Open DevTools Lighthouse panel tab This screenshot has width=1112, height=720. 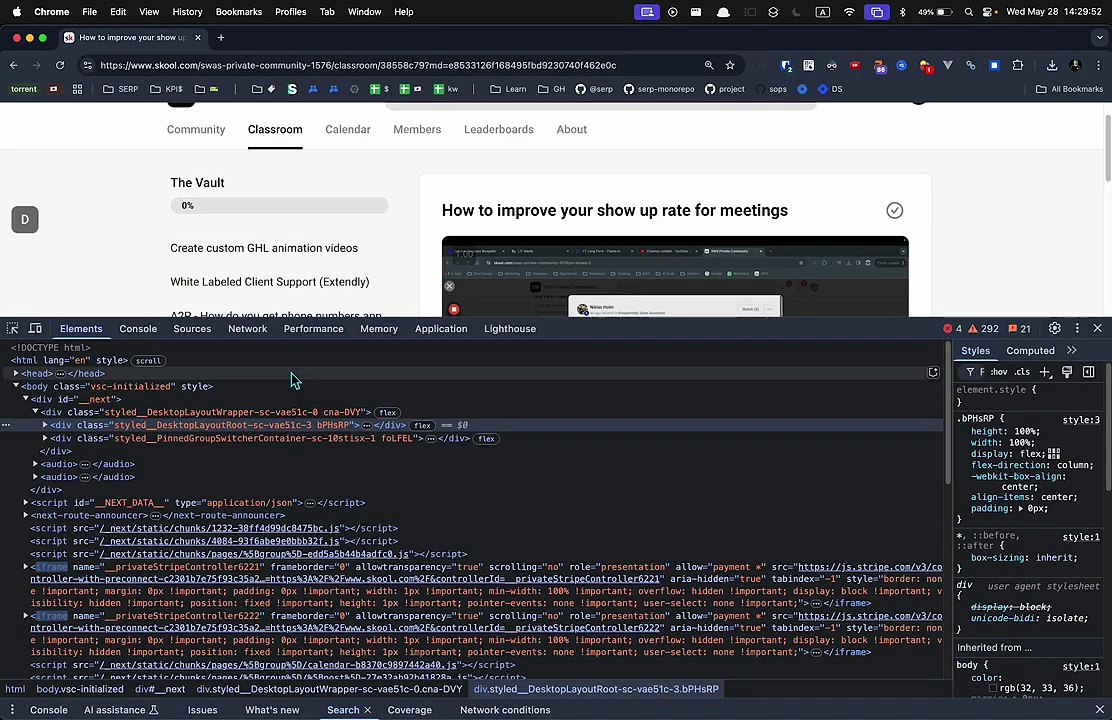coord(510,328)
